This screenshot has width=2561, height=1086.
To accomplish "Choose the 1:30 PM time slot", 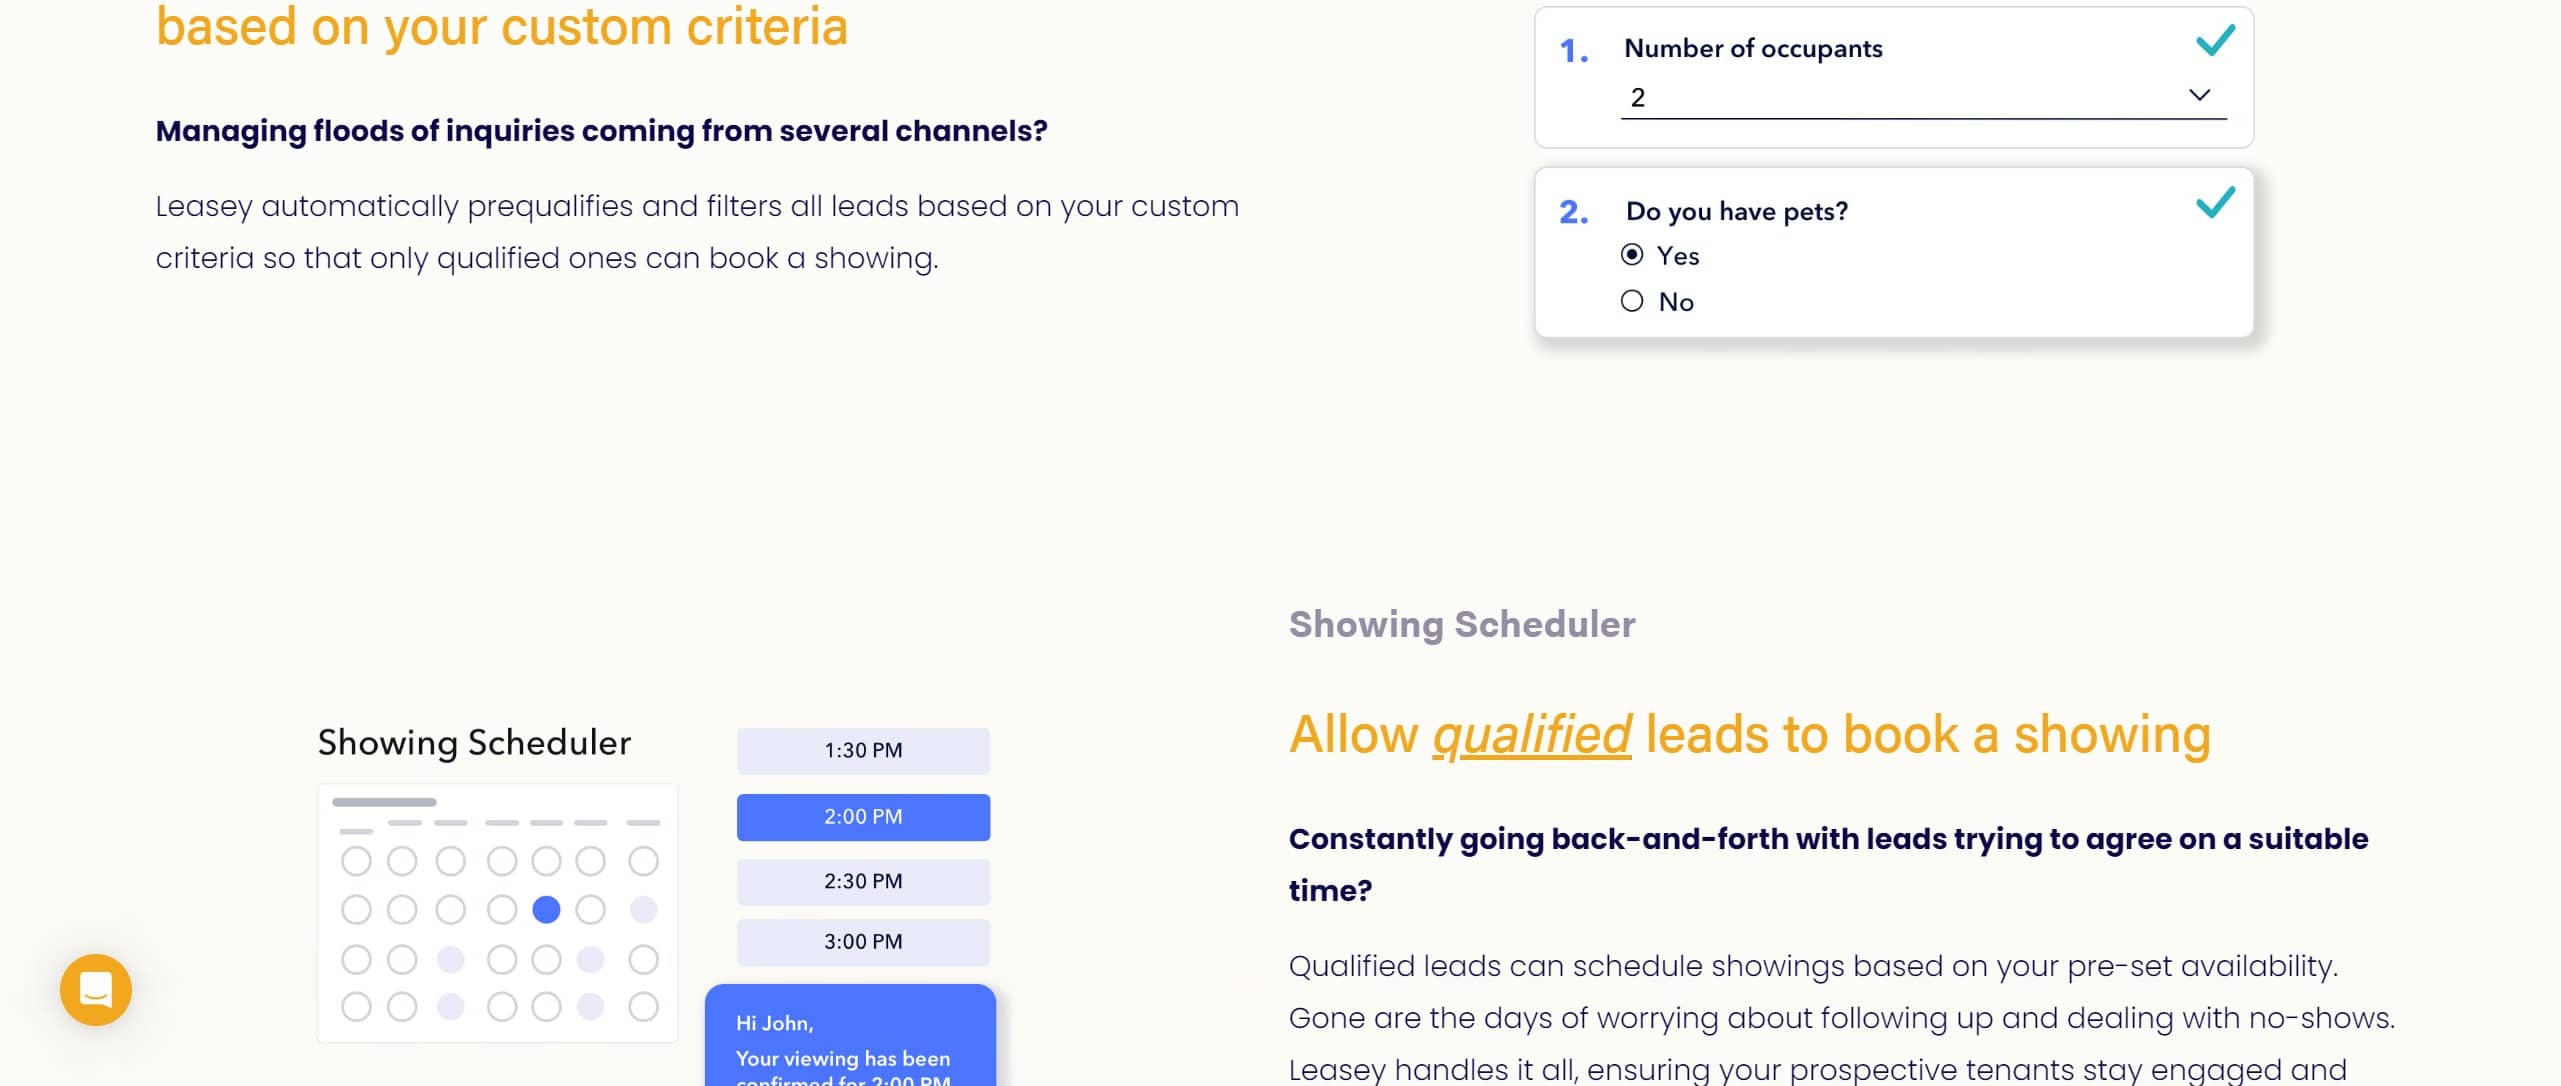I will pos(863,751).
